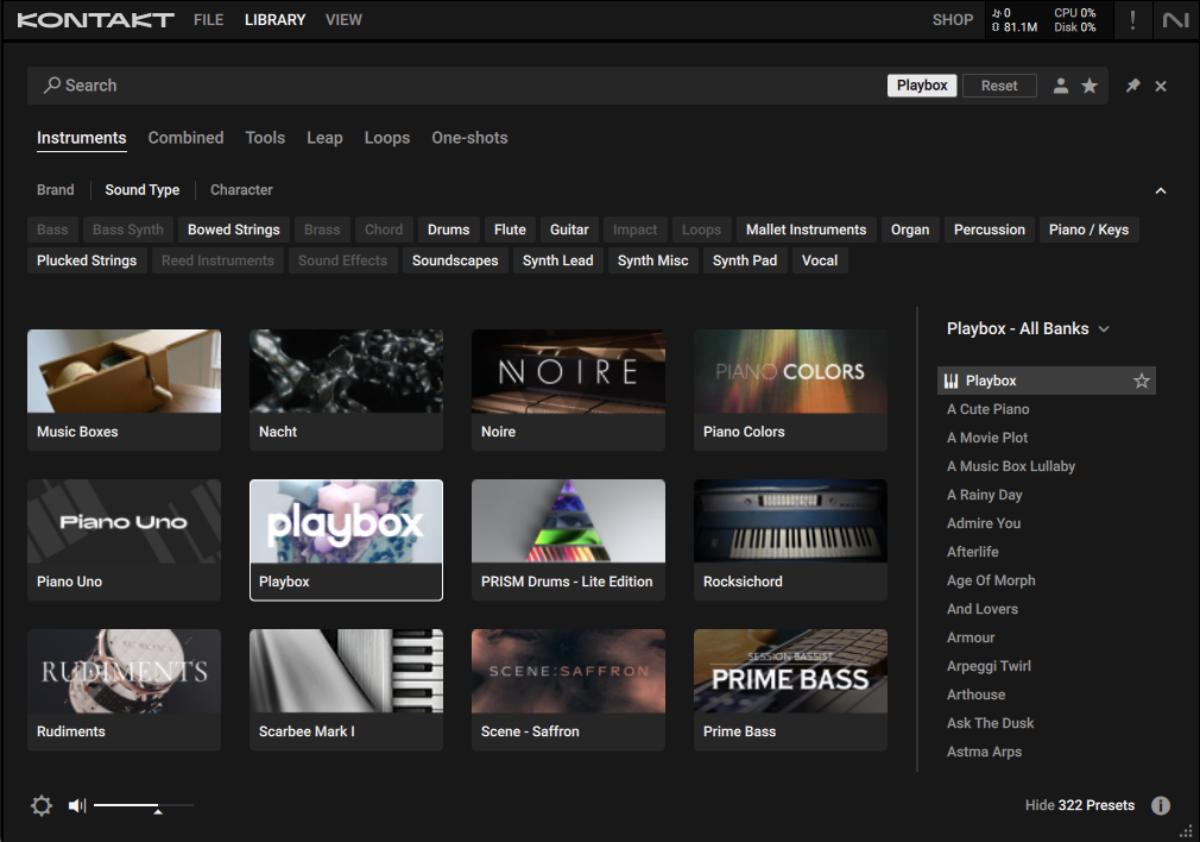Select the Brand filter category

click(x=55, y=190)
